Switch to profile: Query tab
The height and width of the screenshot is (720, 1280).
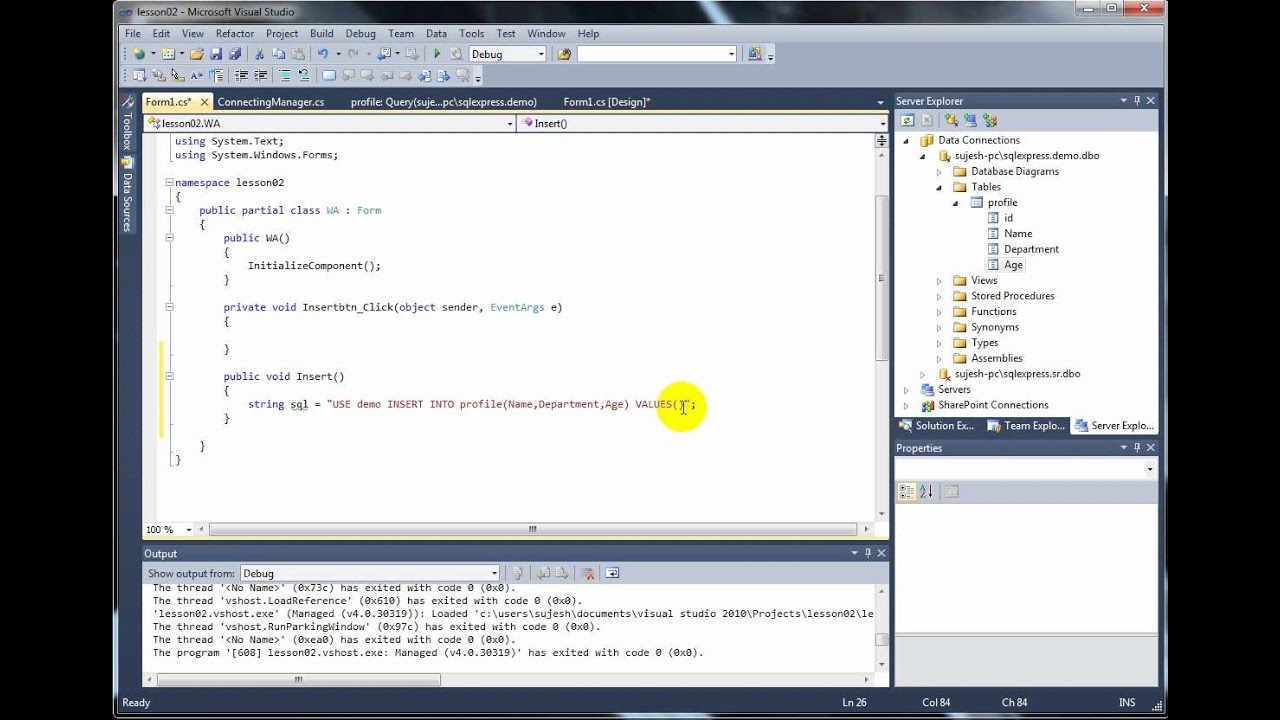(444, 102)
